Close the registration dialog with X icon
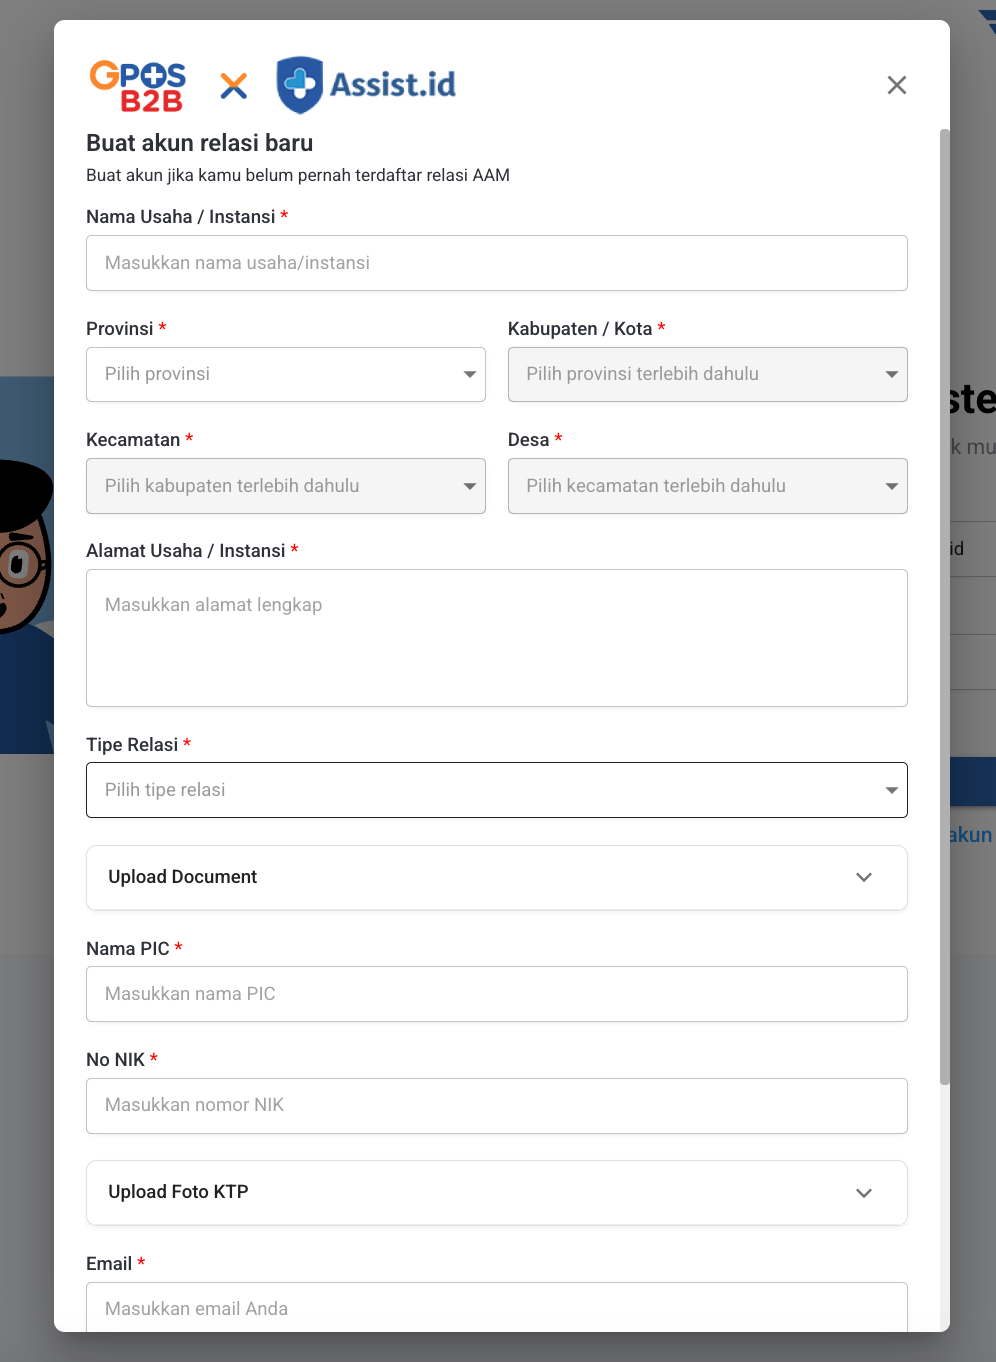The height and width of the screenshot is (1362, 996). tap(896, 85)
